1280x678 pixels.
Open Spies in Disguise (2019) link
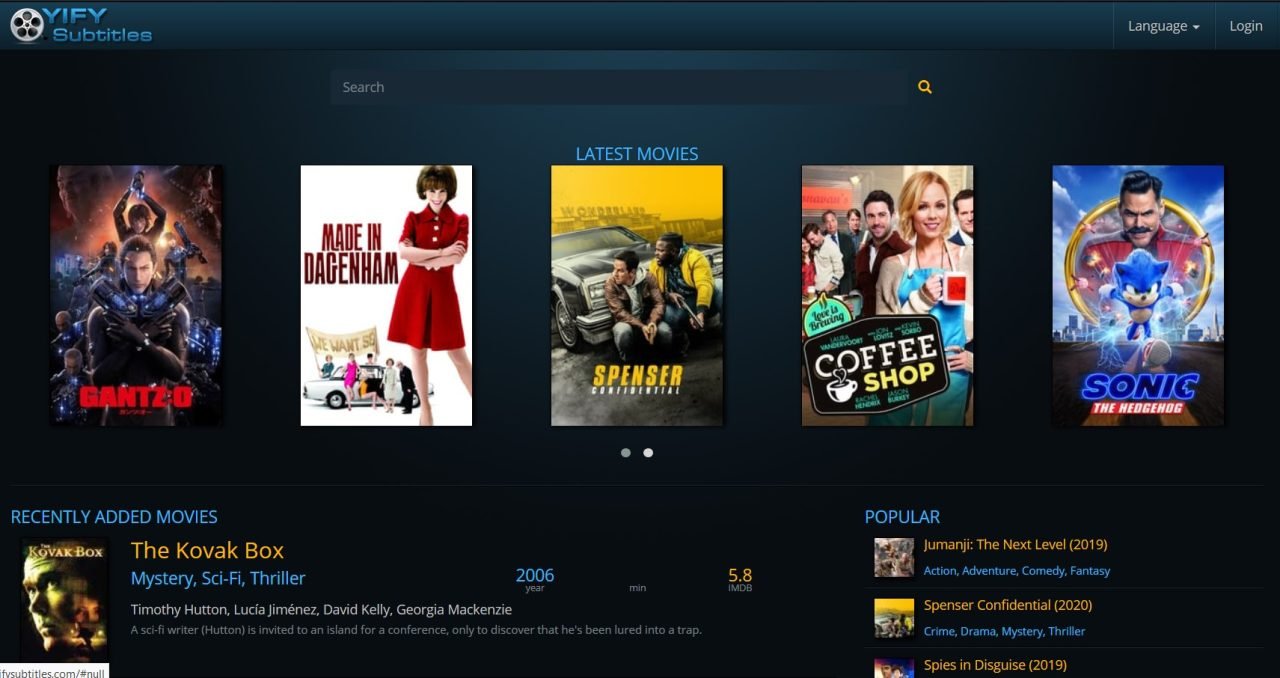[x=995, y=665]
